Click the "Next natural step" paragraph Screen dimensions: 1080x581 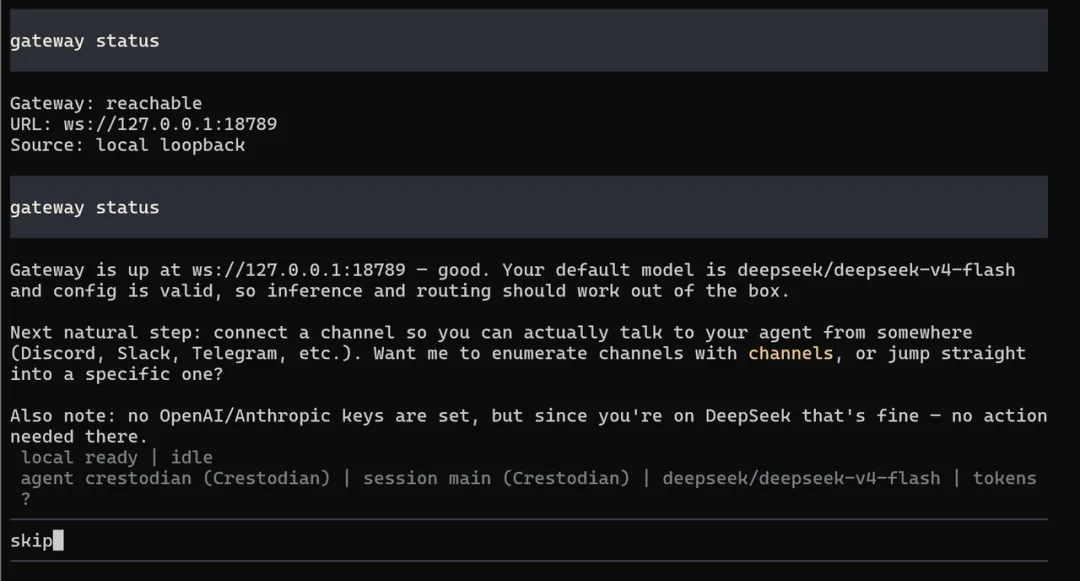pos(518,353)
